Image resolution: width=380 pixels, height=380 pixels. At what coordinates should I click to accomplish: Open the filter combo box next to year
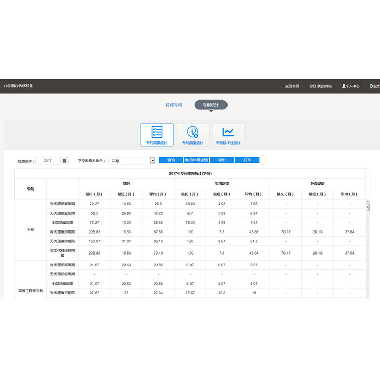(132, 161)
